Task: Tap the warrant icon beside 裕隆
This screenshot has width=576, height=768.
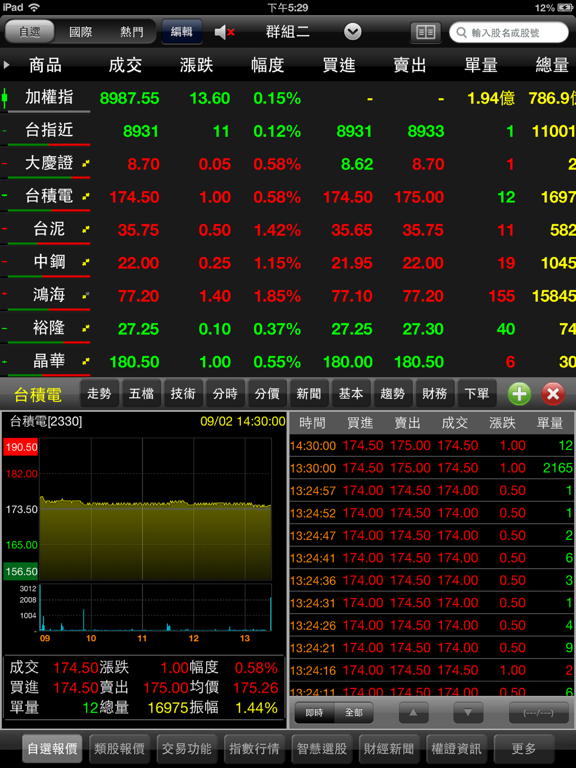Action: click(x=86, y=328)
